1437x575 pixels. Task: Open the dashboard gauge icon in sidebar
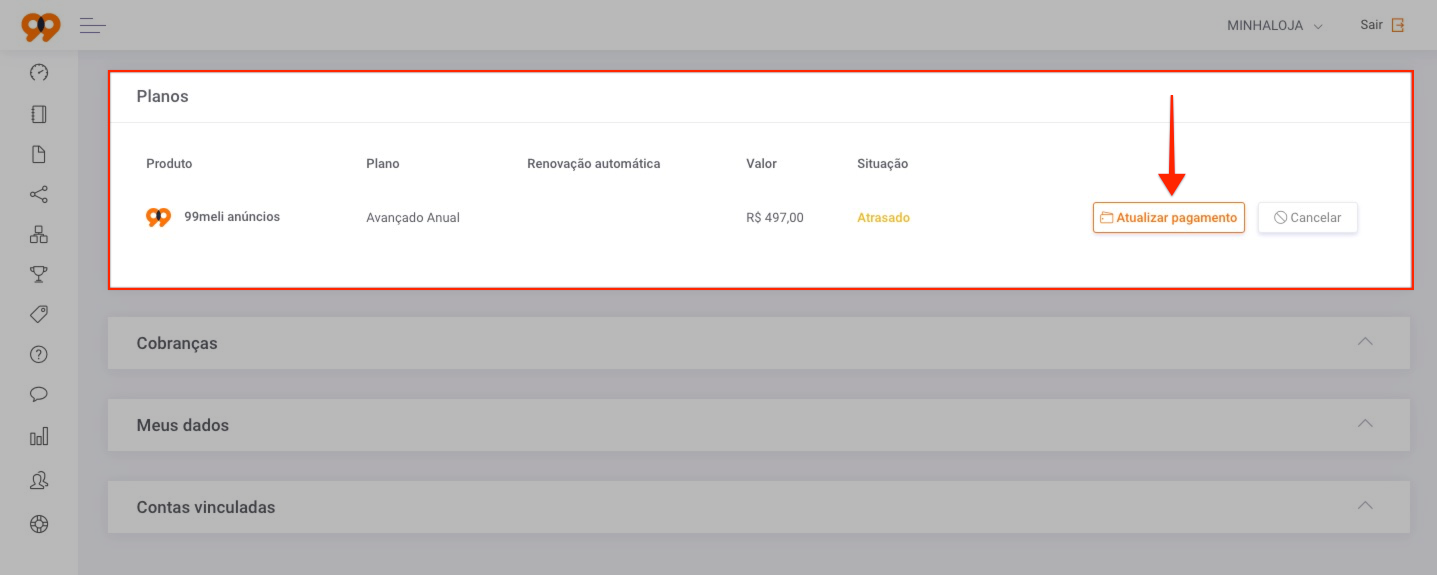(39, 73)
